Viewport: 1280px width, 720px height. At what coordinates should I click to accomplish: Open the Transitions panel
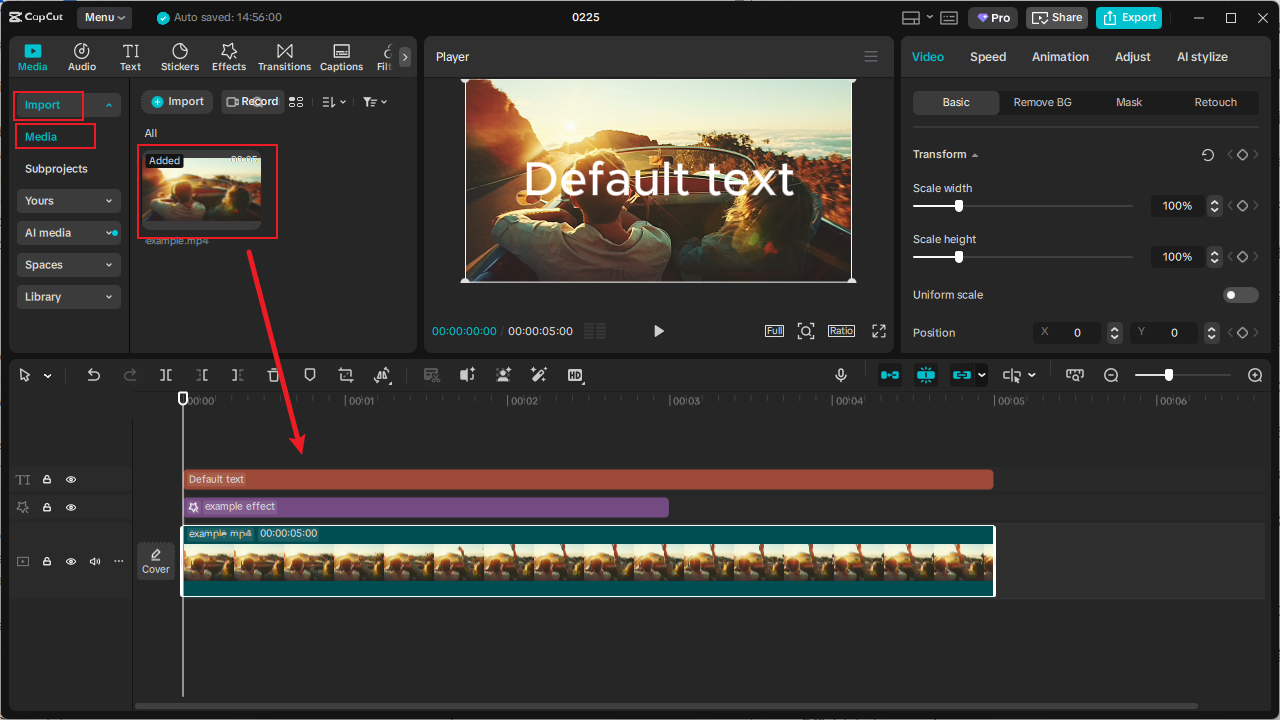pos(284,56)
